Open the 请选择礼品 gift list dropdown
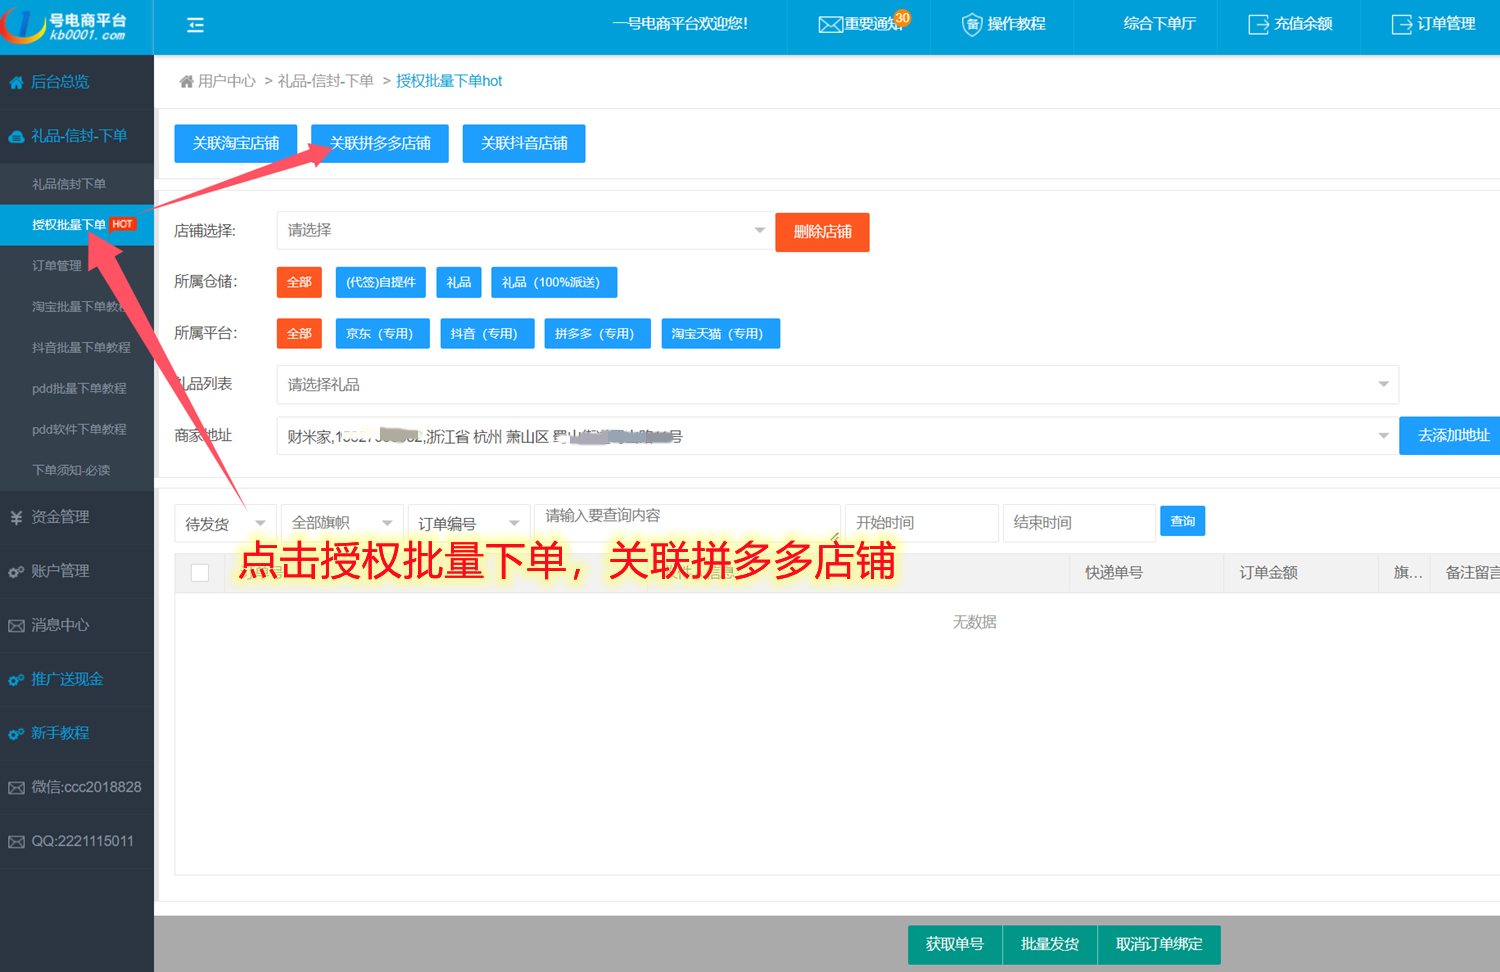 pos(836,385)
